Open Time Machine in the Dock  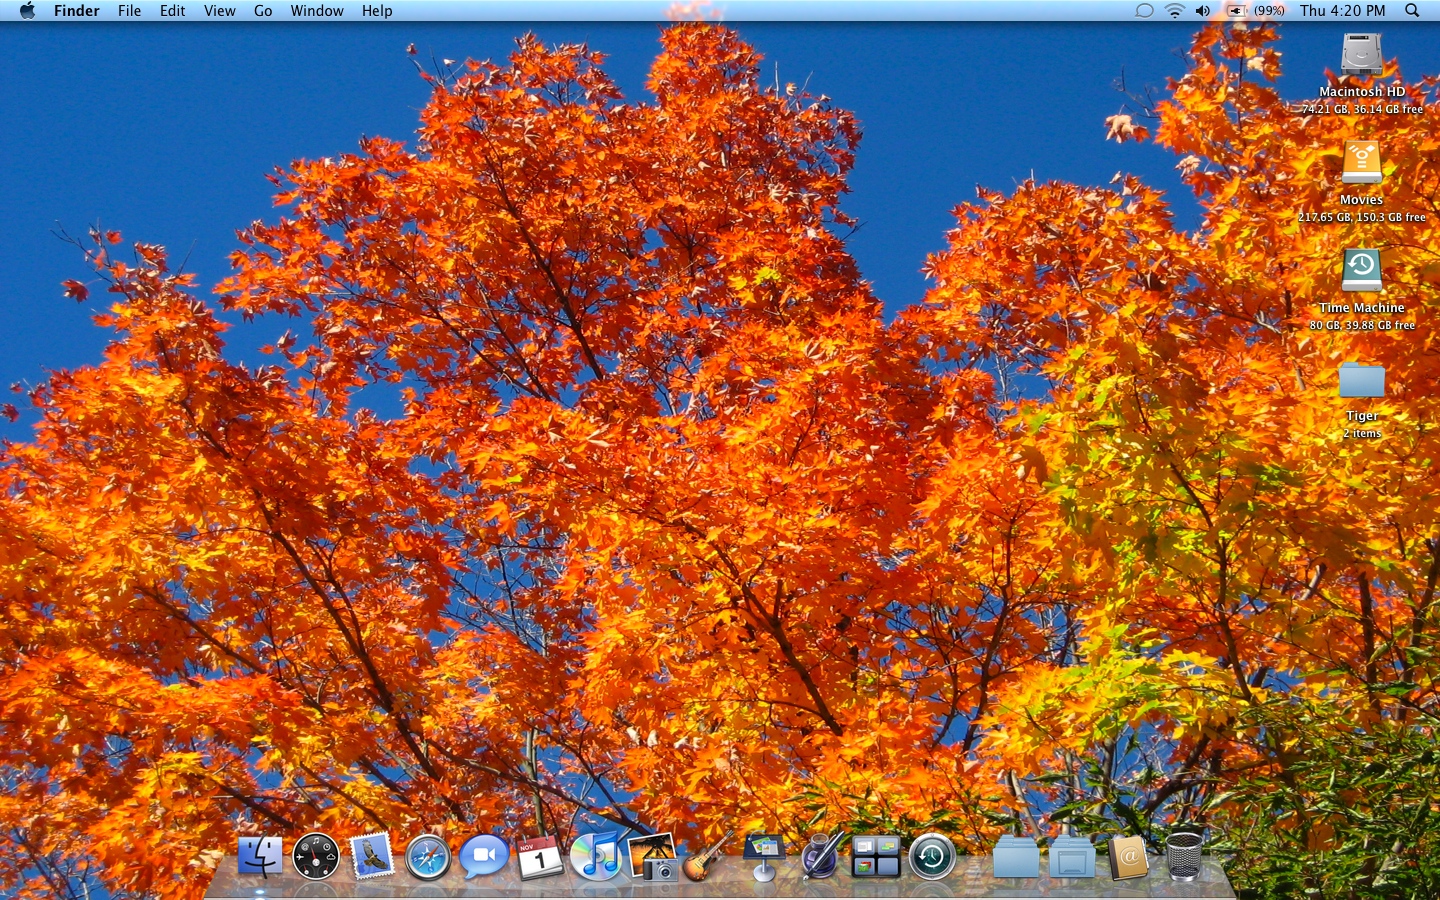[x=932, y=857]
